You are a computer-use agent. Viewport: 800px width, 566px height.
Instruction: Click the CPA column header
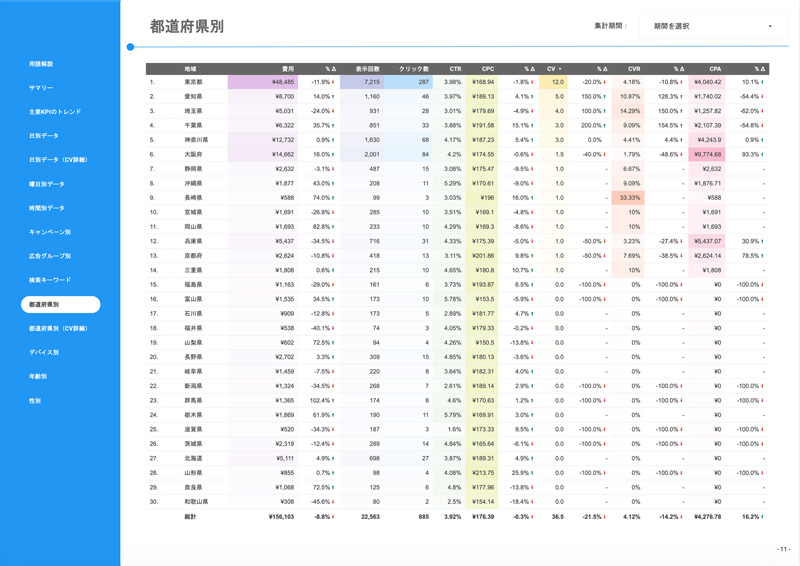[715, 70]
